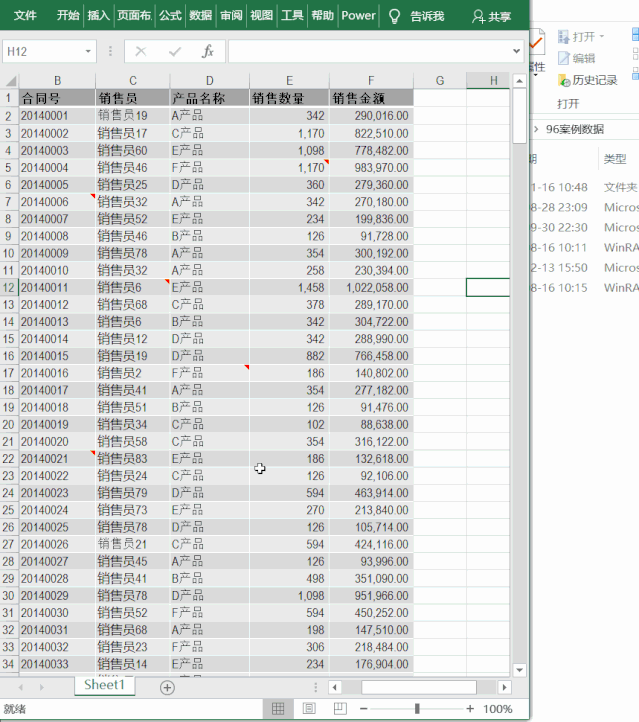The image size is (639, 722).
Task: Select Explorer file dated 8-28 23:09
Action: tap(585, 207)
